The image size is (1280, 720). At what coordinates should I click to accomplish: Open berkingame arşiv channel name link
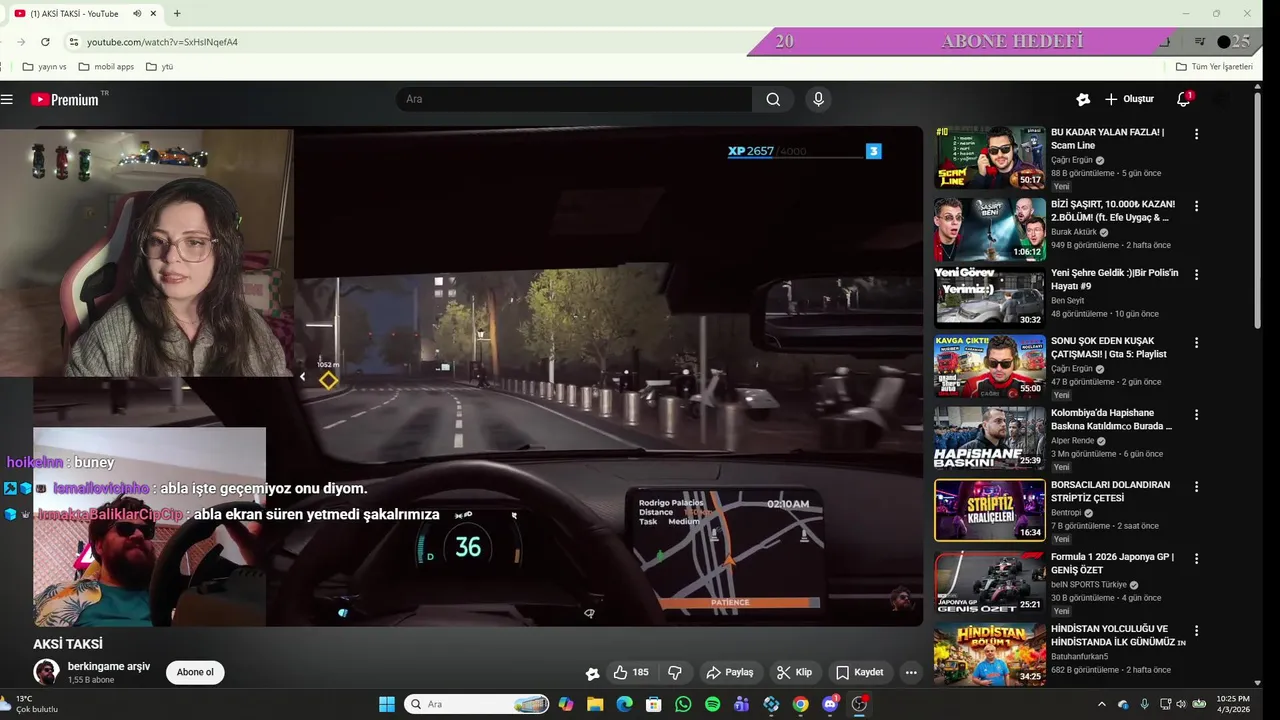pyautogui.click(x=109, y=666)
